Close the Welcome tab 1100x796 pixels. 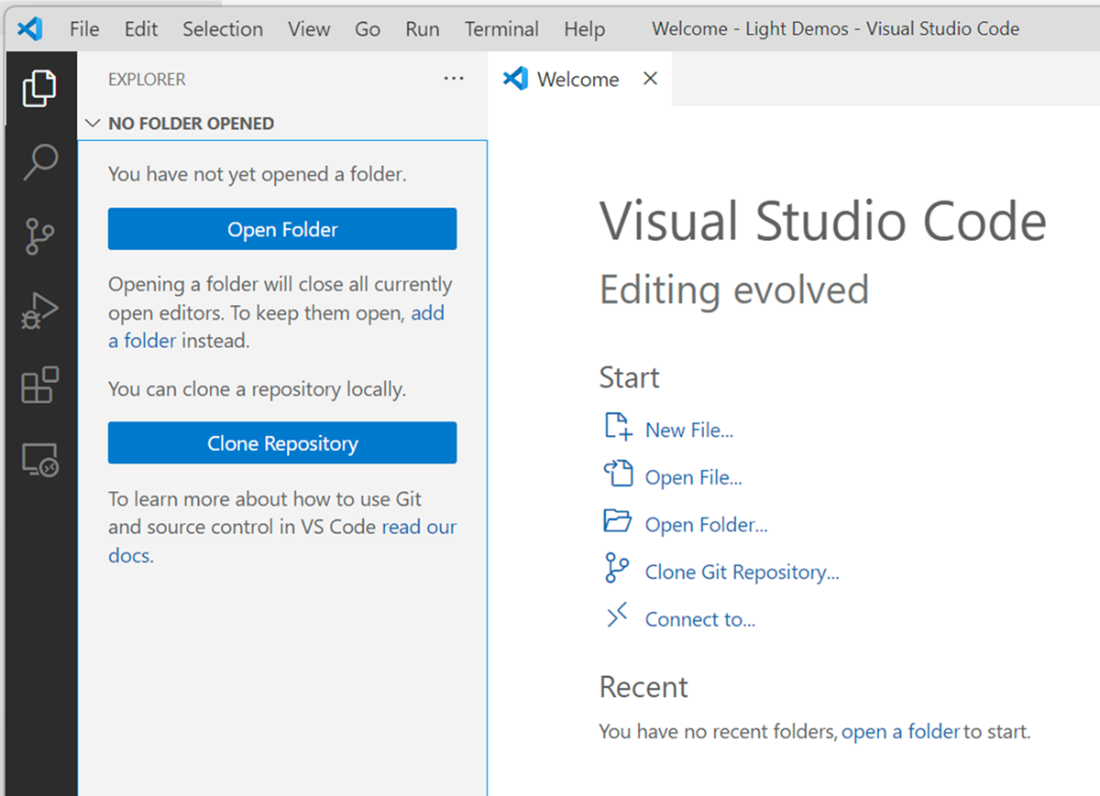(x=650, y=79)
